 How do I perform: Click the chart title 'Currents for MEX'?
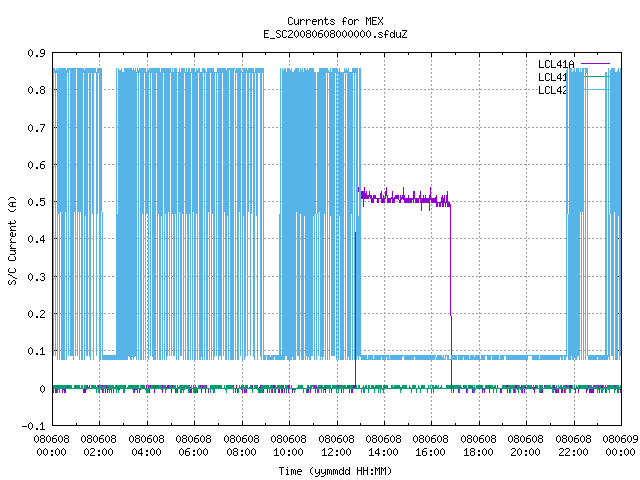pos(335,21)
